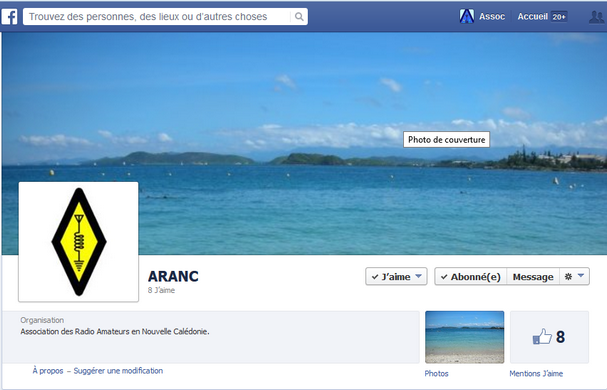This screenshot has height=390, width=607.
Task: Open the Accueil menu item
Action: [533, 17]
